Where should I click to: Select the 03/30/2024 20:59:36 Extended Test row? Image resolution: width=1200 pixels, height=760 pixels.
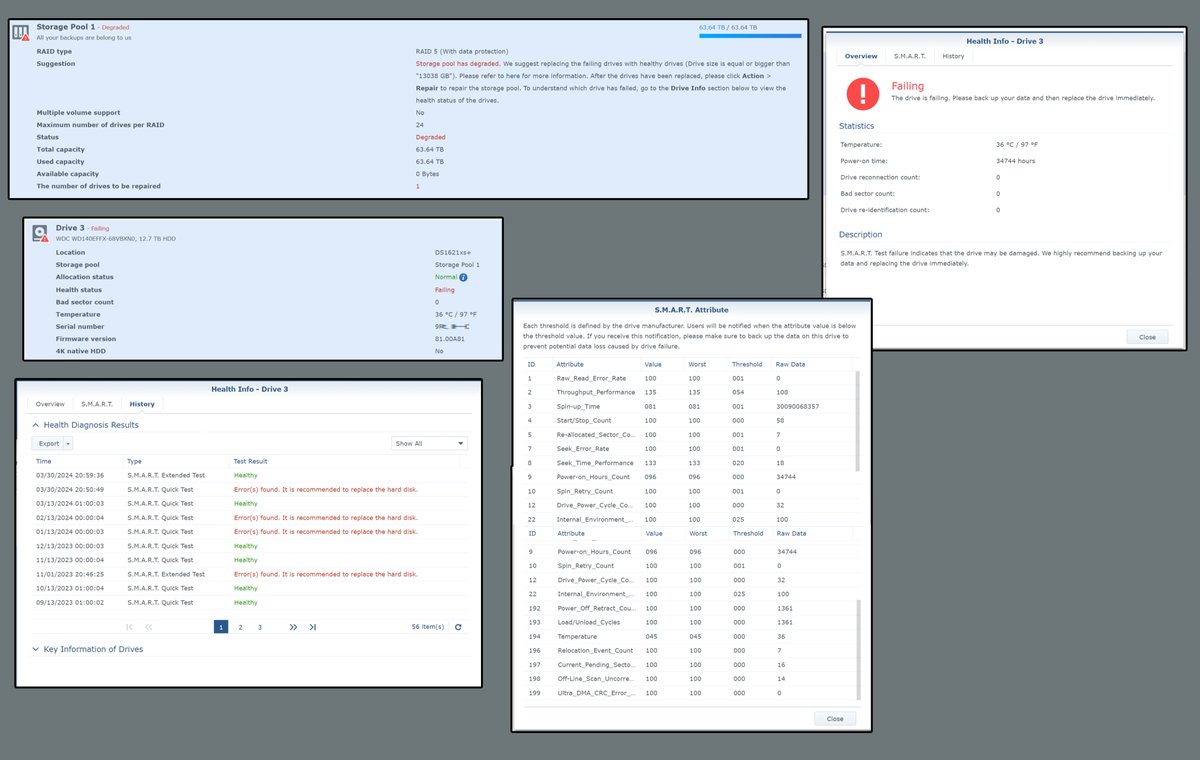[248, 475]
